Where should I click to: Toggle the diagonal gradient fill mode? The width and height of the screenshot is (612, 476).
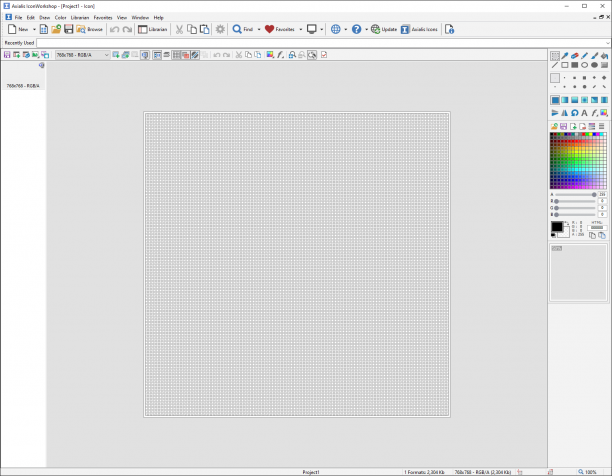[x=594, y=100]
